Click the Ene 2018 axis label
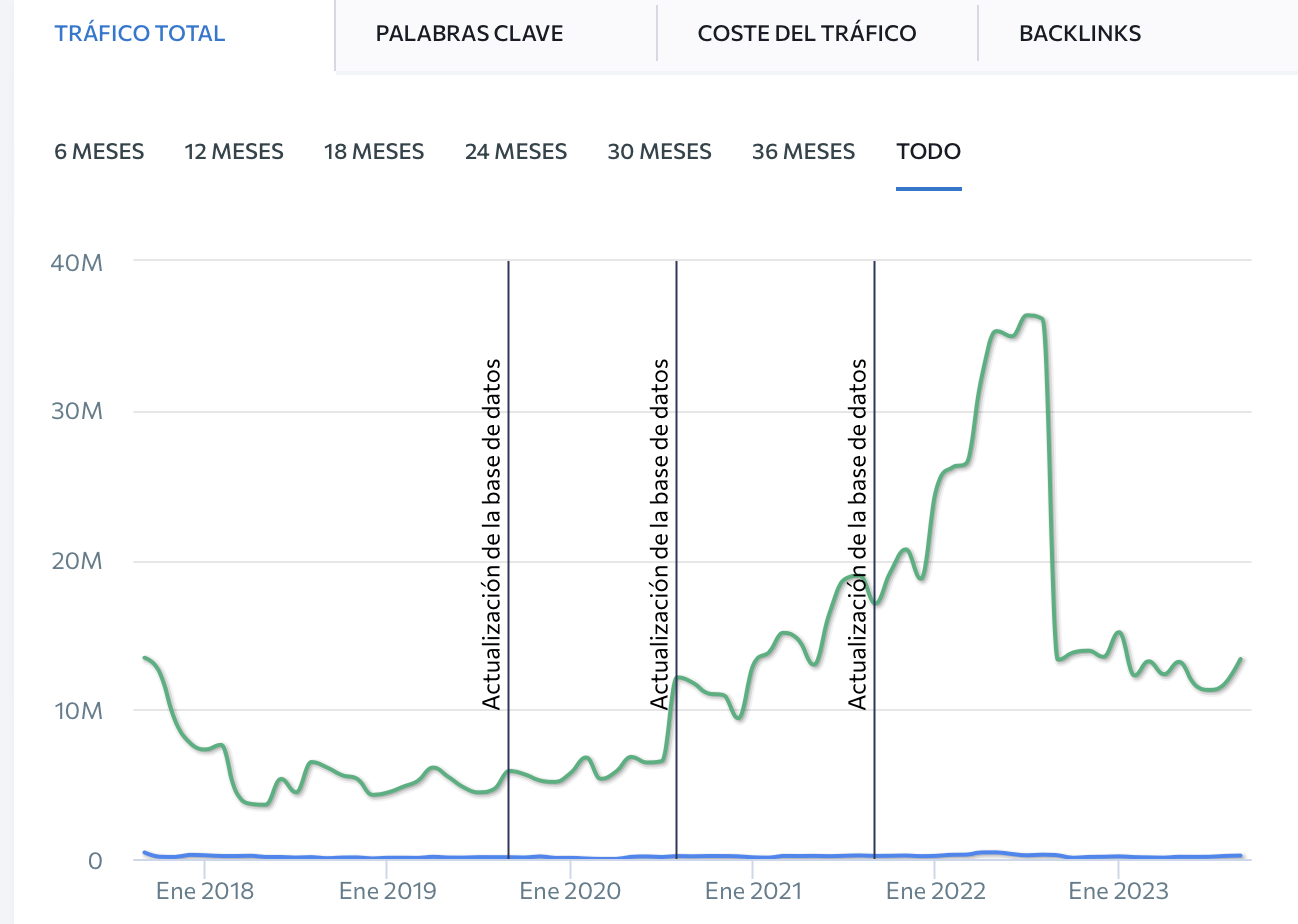1298x924 pixels. 204,890
